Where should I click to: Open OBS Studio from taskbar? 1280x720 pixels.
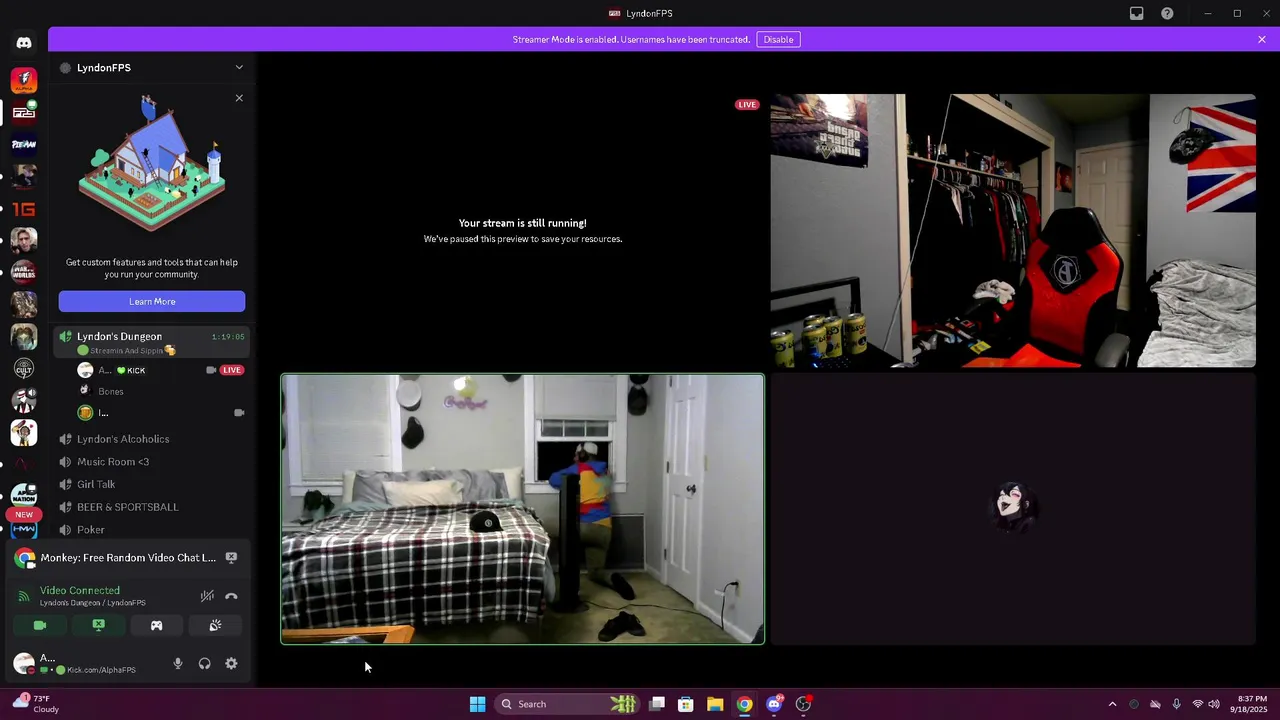coord(803,704)
